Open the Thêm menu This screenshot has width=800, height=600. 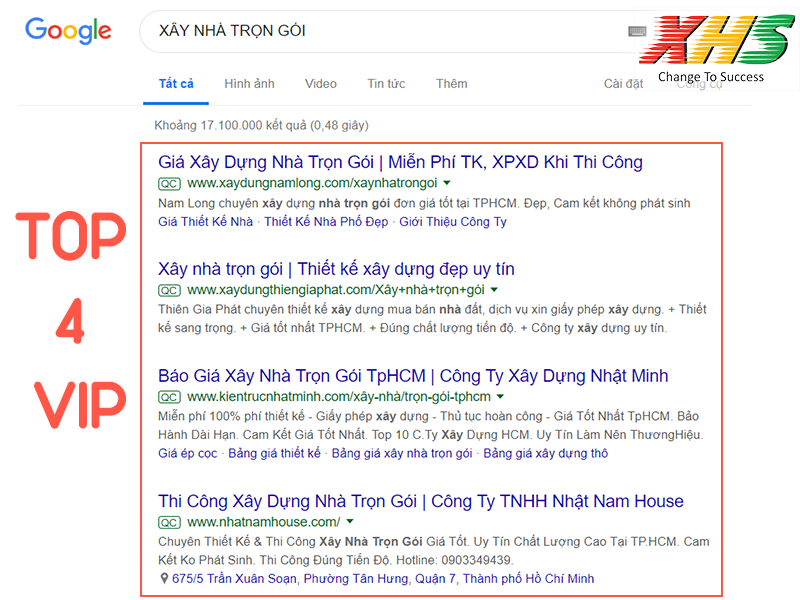(452, 84)
